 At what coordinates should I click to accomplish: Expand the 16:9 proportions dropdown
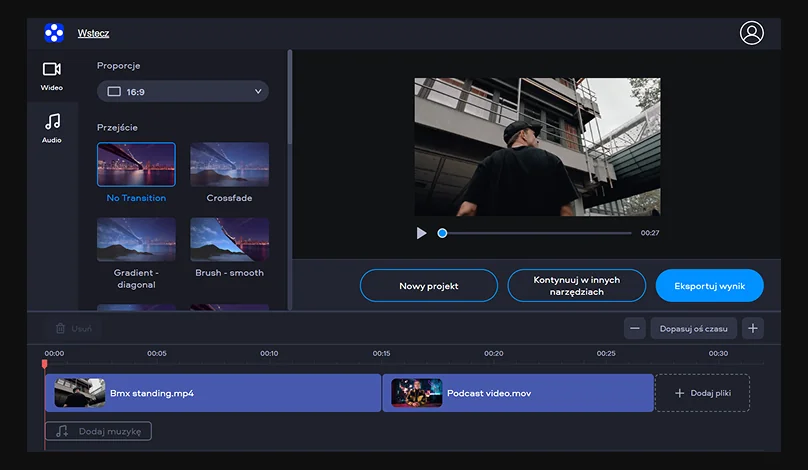click(x=183, y=92)
